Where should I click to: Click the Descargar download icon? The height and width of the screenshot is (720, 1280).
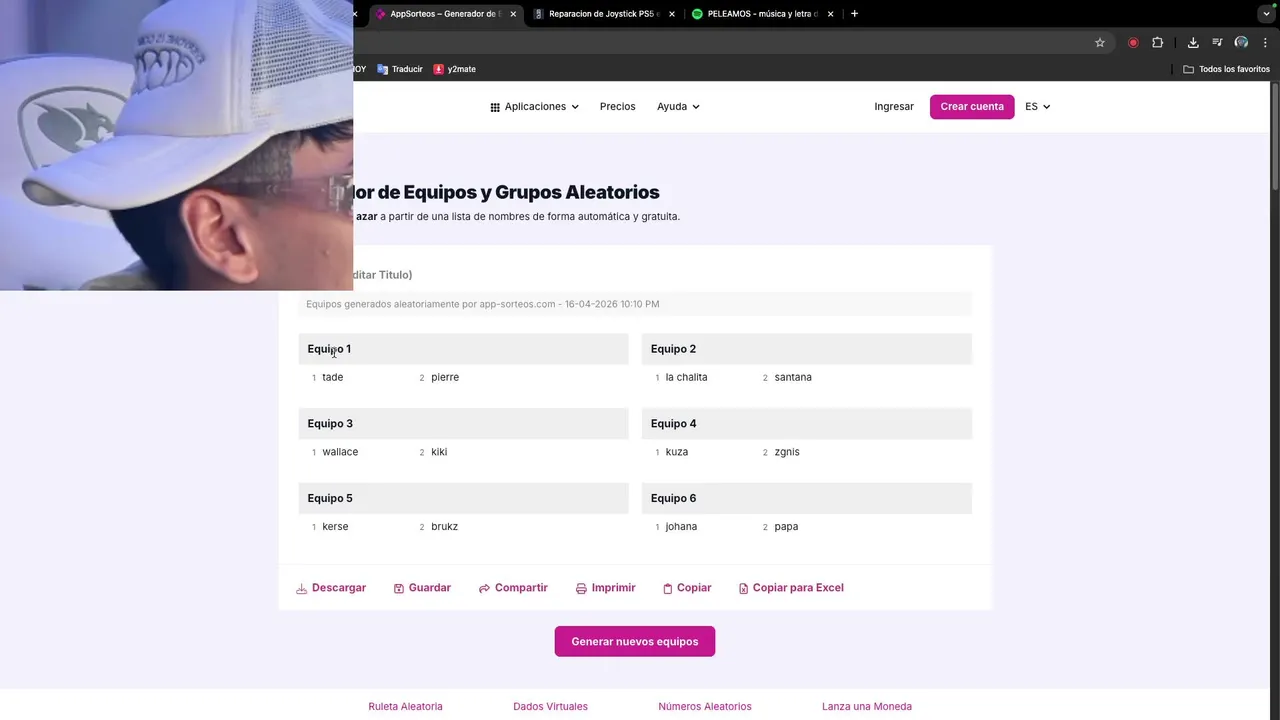click(302, 589)
